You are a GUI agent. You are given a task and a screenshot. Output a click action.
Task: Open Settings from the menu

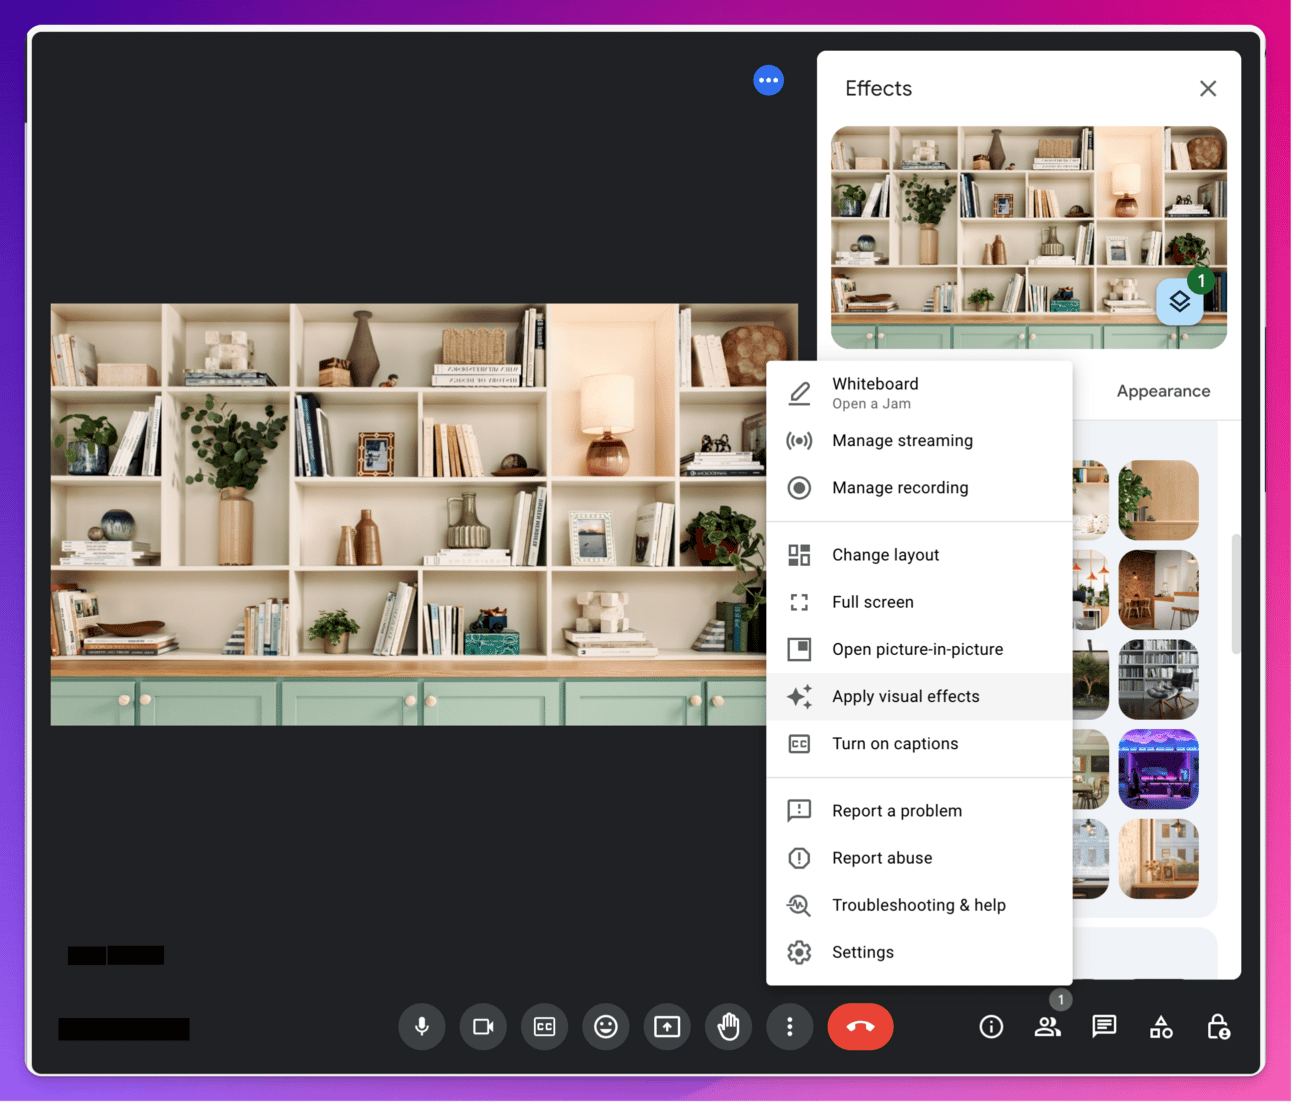(x=919, y=953)
